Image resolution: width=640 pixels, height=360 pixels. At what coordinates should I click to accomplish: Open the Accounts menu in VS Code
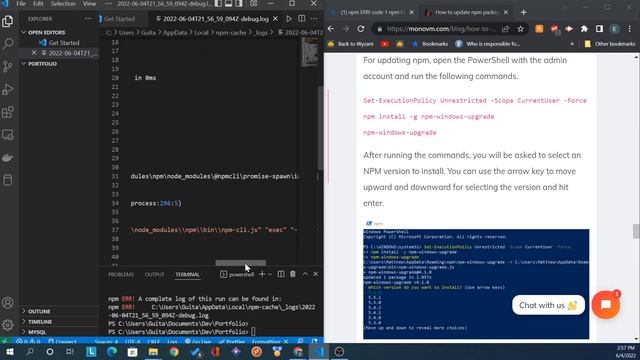click(x=8, y=303)
